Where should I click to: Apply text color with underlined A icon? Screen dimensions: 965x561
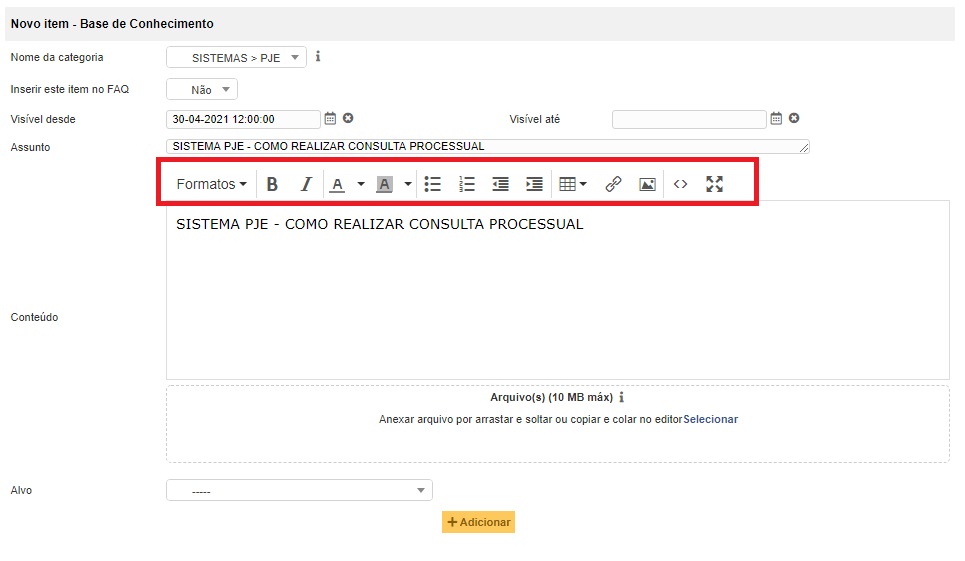tap(337, 184)
